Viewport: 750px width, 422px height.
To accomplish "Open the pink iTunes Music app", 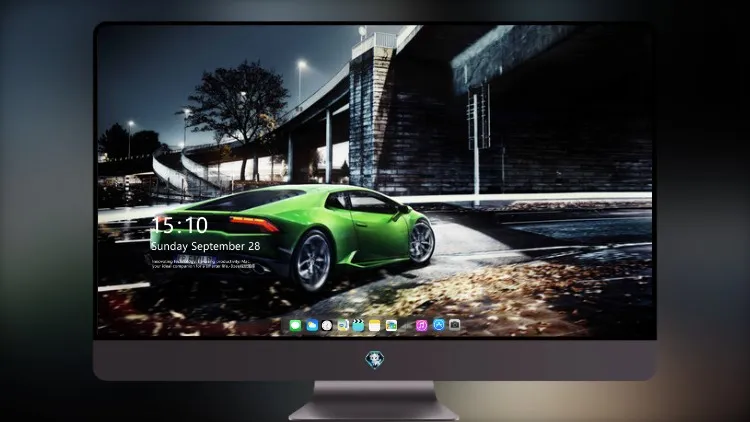I will click(421, 326).
